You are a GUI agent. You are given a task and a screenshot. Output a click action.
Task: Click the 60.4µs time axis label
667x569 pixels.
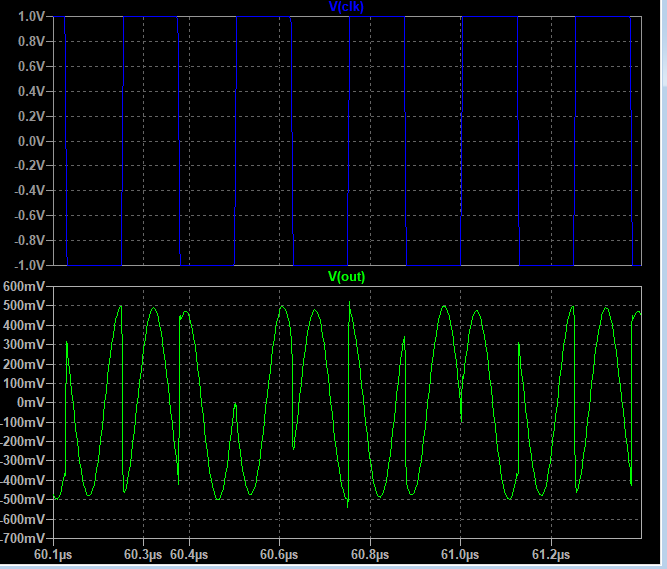click(x=189, y=554)
